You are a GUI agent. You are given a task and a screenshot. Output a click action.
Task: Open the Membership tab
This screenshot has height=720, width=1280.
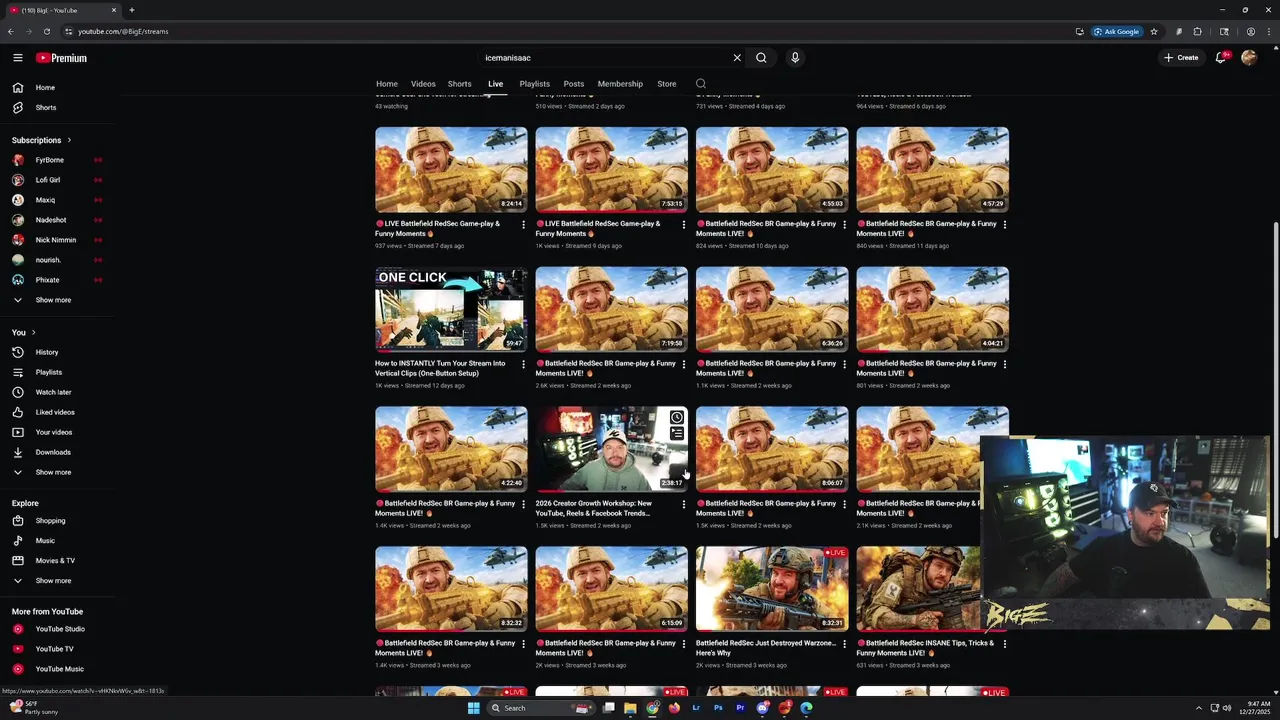point(620,84)
